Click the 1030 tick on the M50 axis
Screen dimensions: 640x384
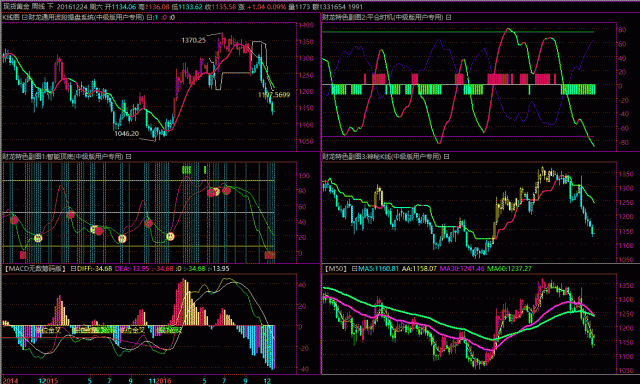point(627,370)
